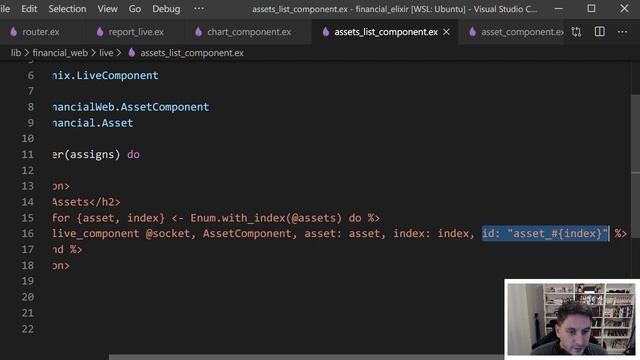Expand hidden menu items via menu bar ellipsis
Image resolution: width=640 pixels, height=360 pixels.
[199, 9]
